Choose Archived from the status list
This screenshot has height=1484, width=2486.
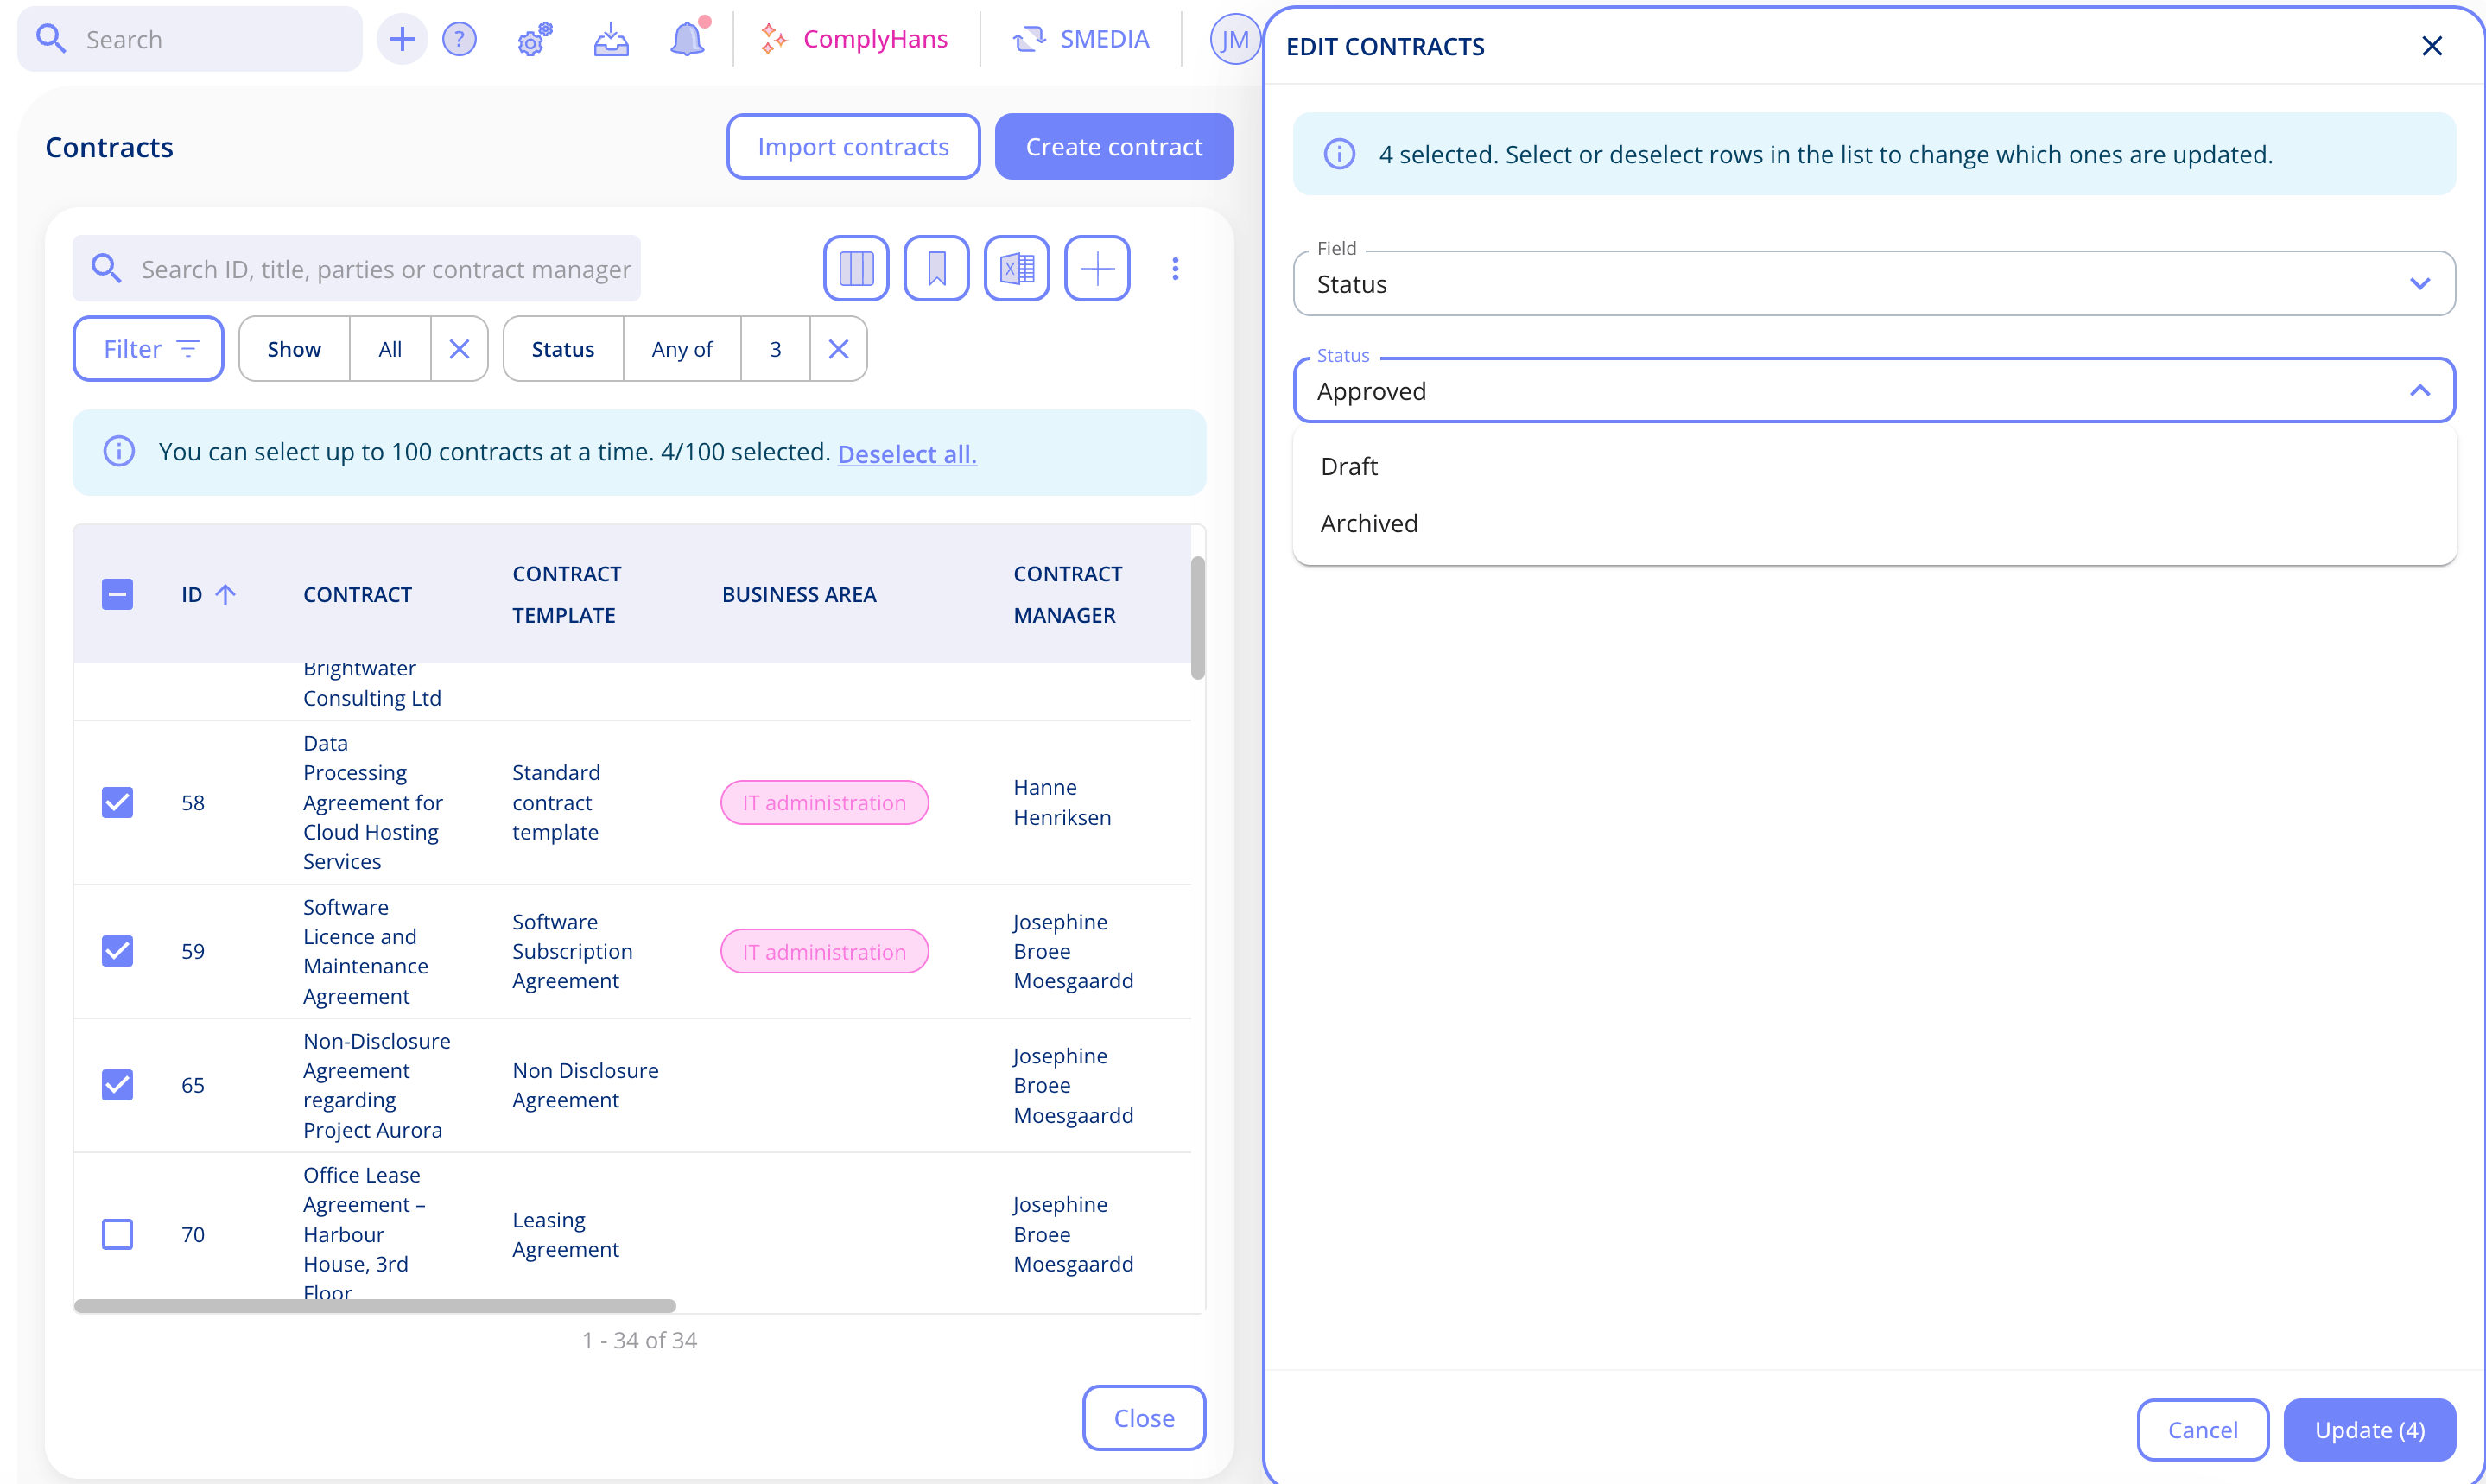(1874, 523)
